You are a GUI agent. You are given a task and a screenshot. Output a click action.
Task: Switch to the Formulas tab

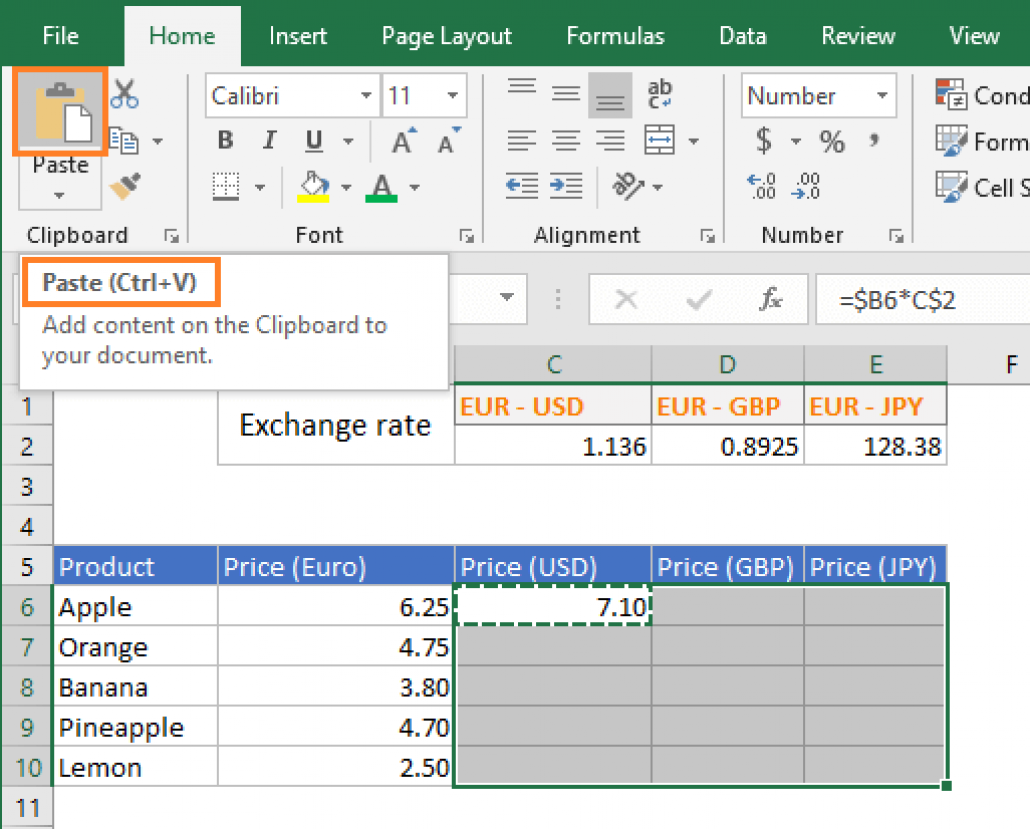point(616,35)
